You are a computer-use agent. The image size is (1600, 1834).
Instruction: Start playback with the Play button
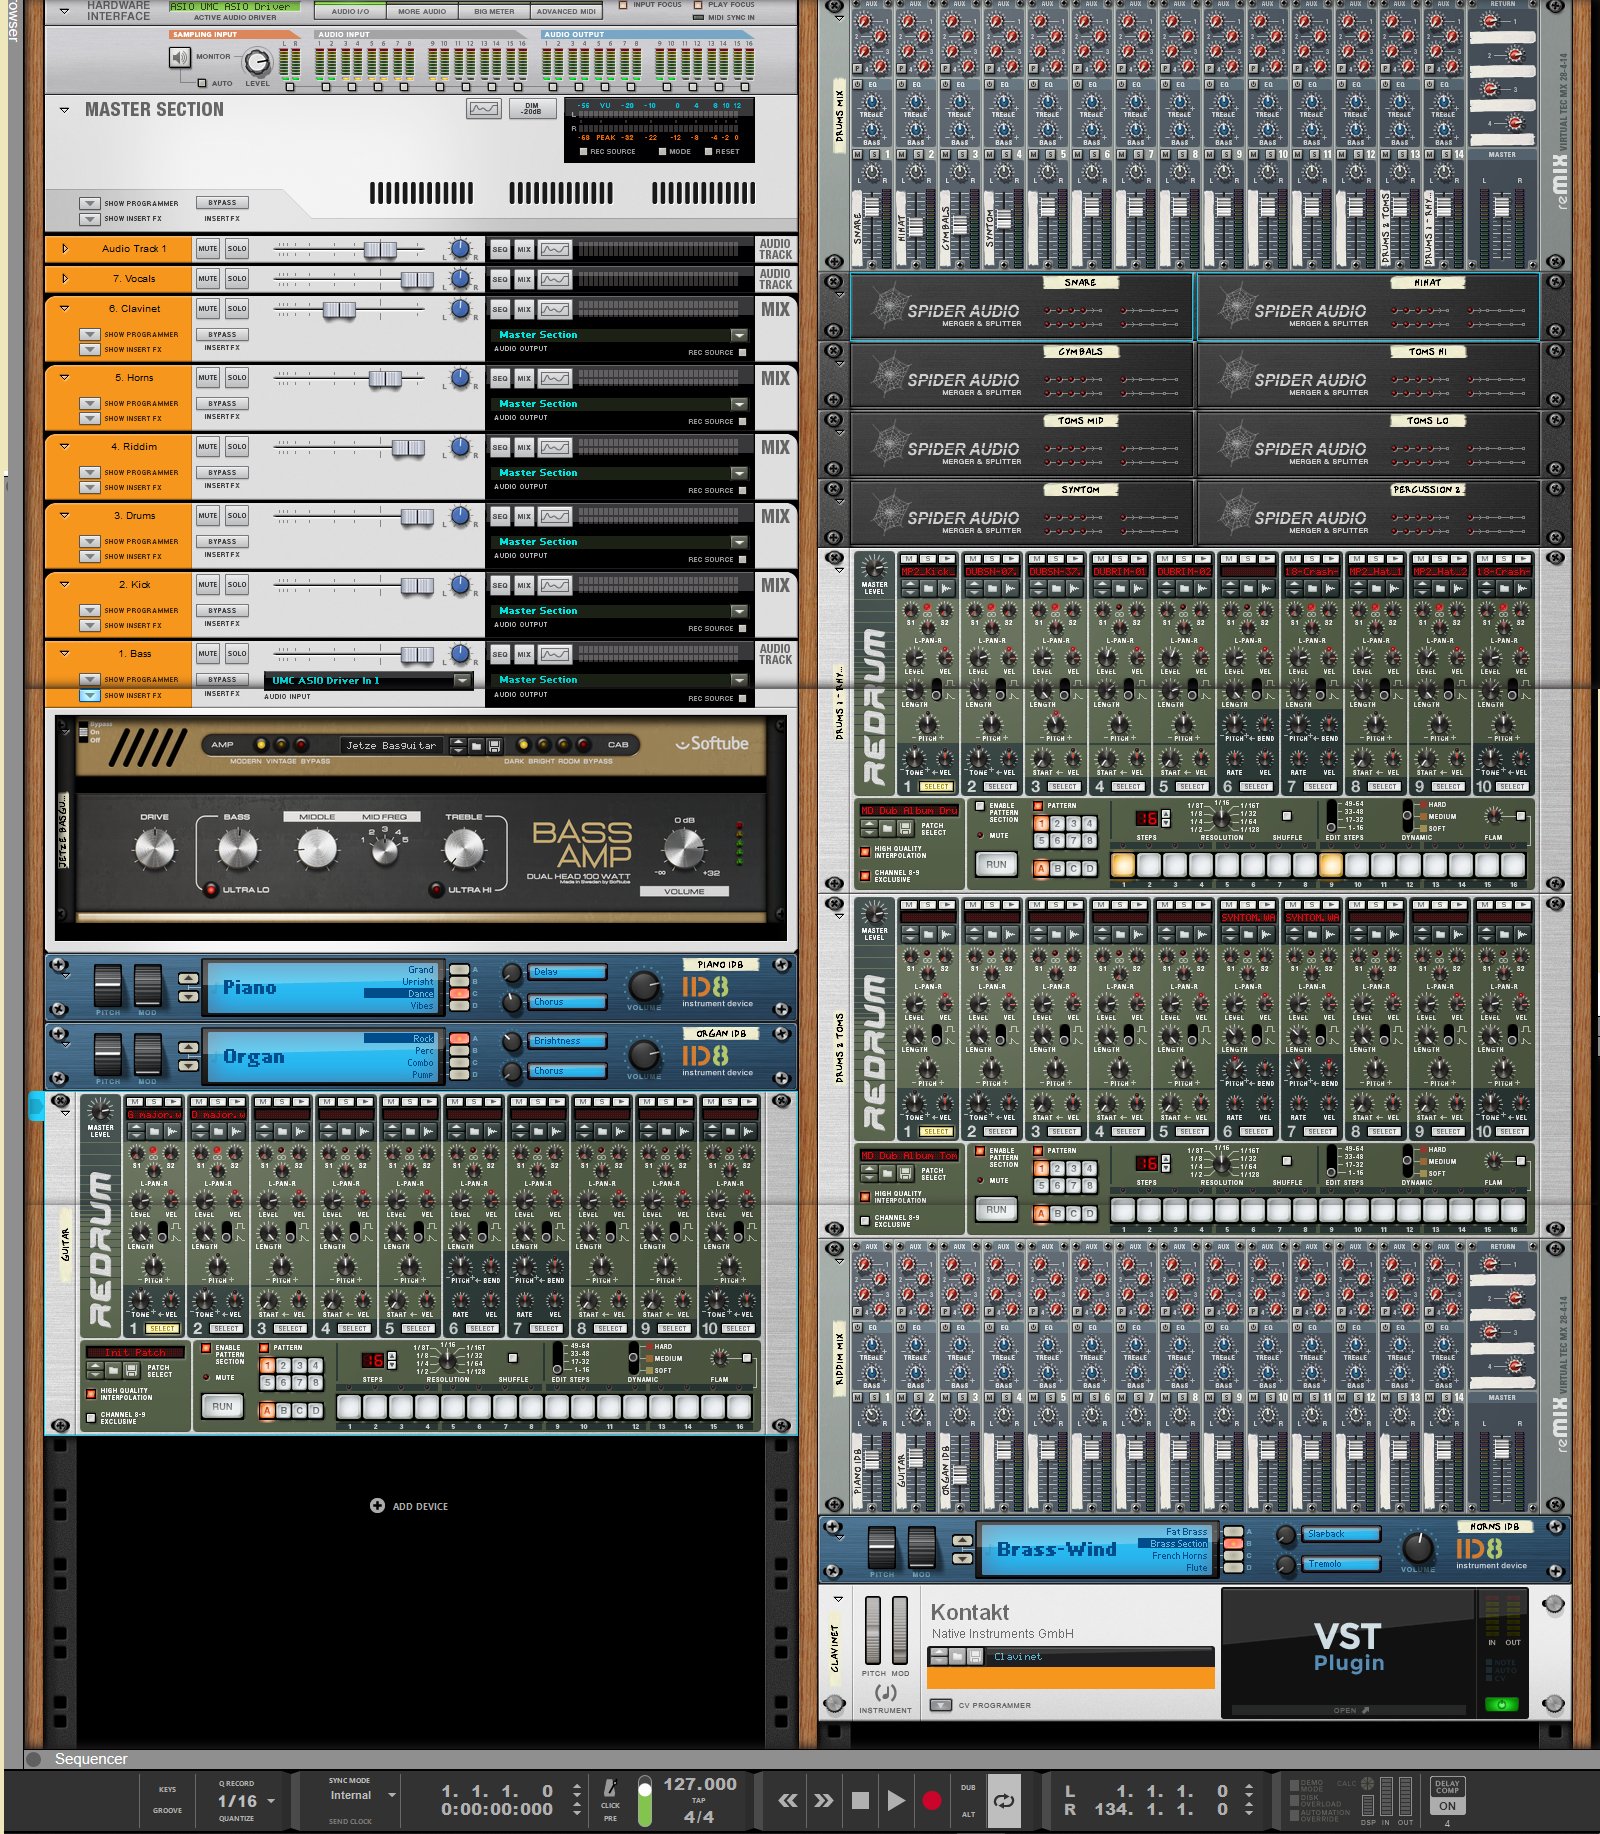(x=896, y=1801)
